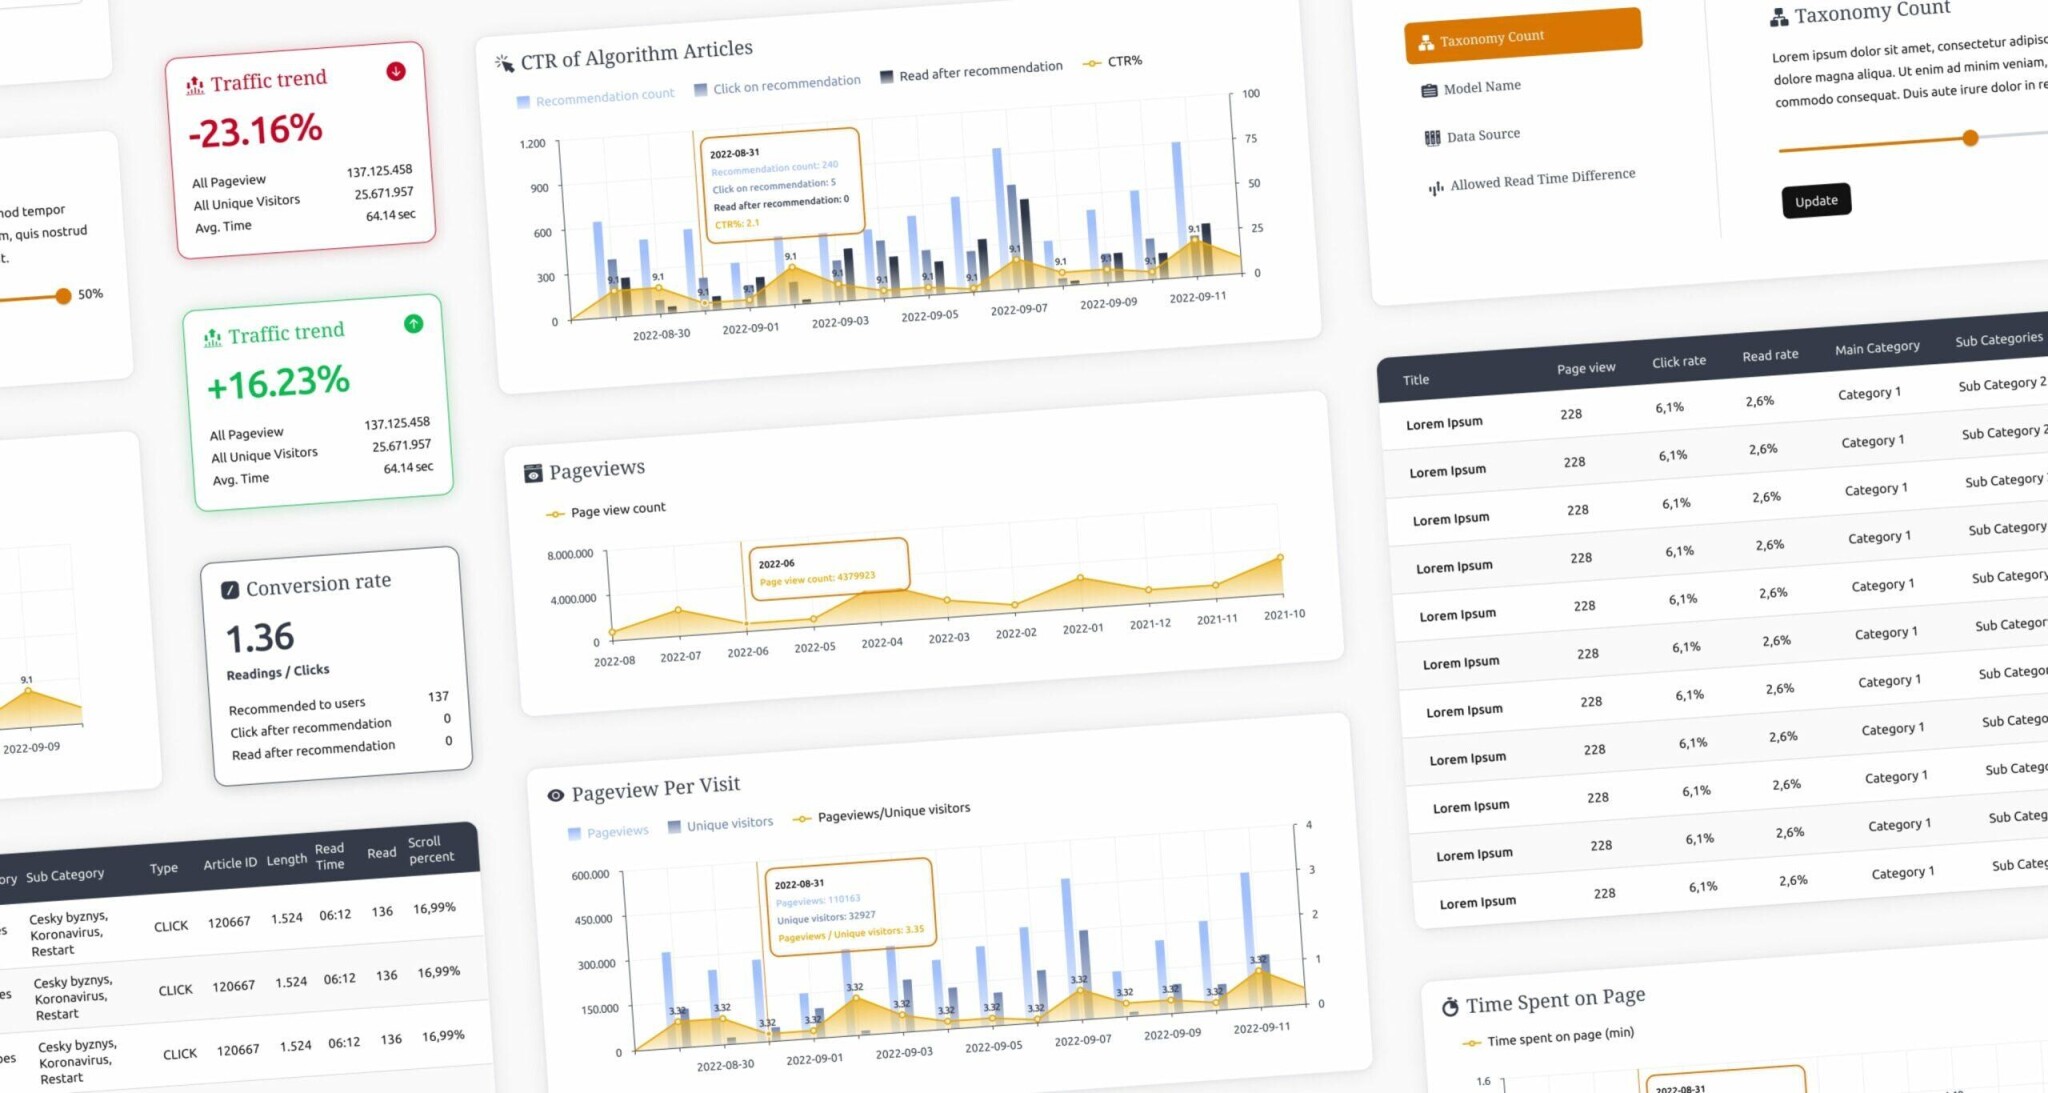Image resolution: width=2048 pixels, height=1093 pixels.
Task: Sort table by Click rate column header
Action: point(1678,361)
